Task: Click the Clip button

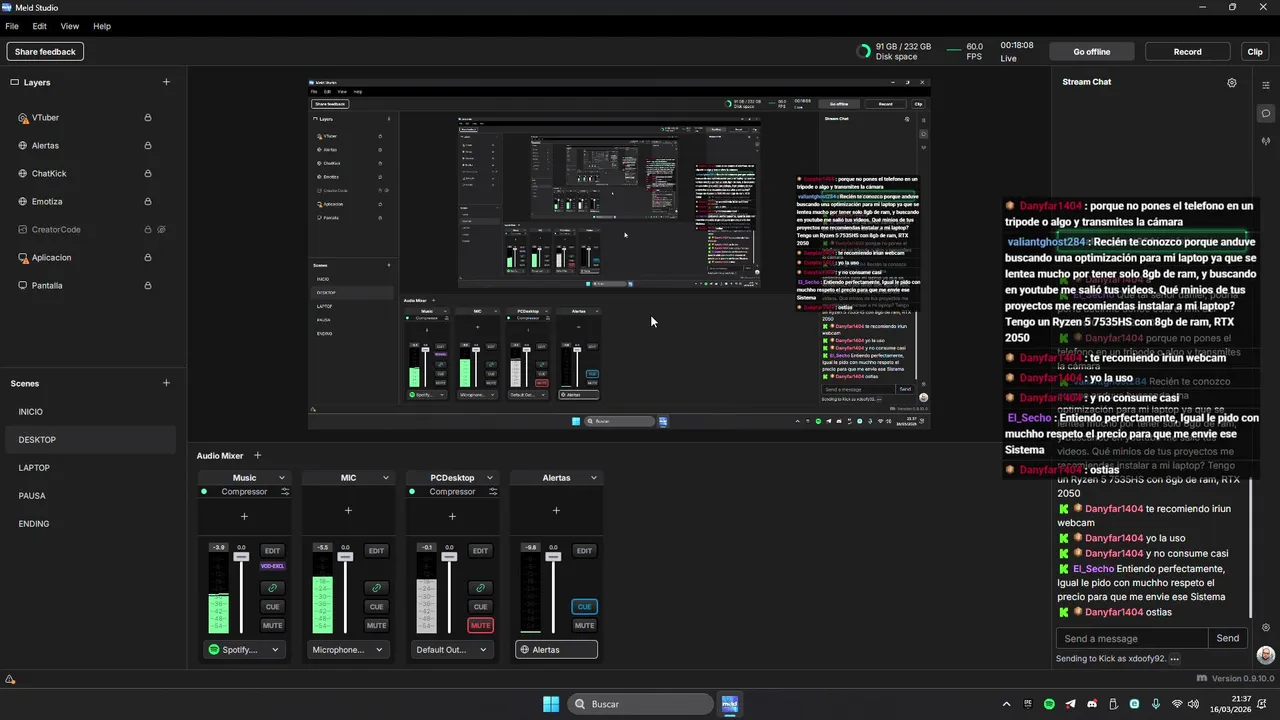Action: pos(1255,51)
